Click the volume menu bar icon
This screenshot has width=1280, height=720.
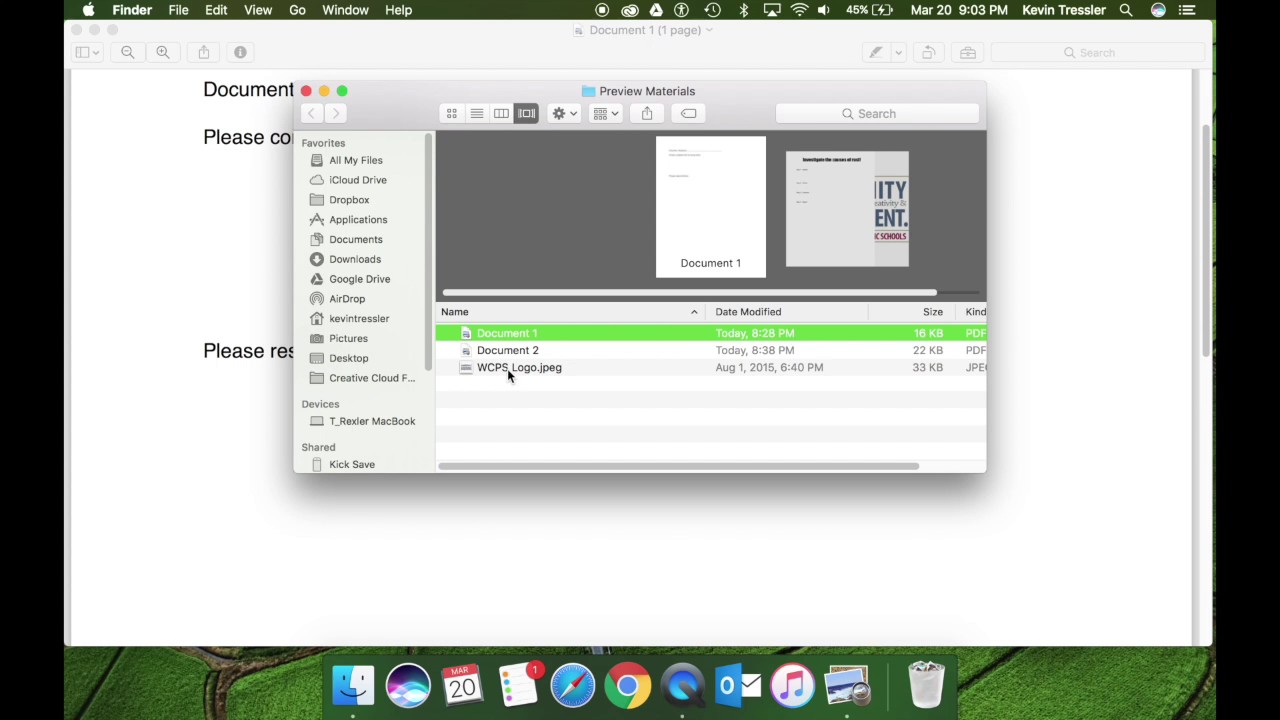point(824,10)
